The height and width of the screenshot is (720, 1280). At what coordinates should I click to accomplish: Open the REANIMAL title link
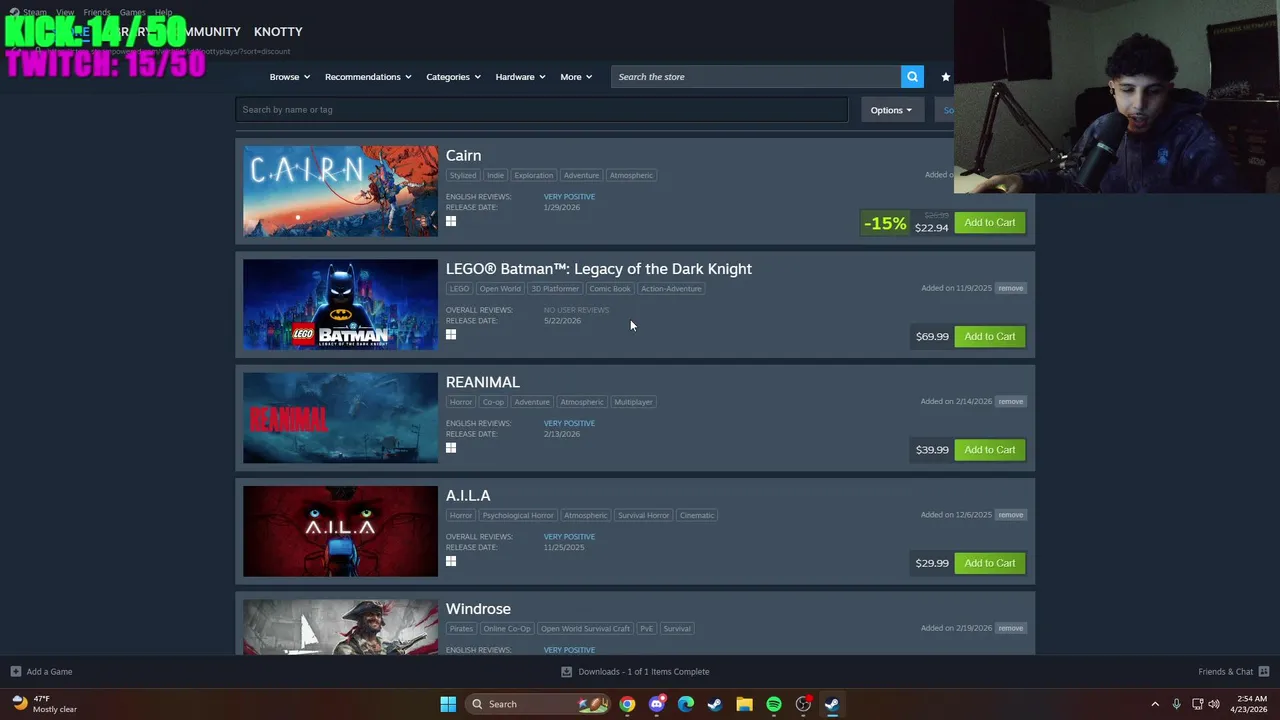pyautogui.click(x=483, y=382)
